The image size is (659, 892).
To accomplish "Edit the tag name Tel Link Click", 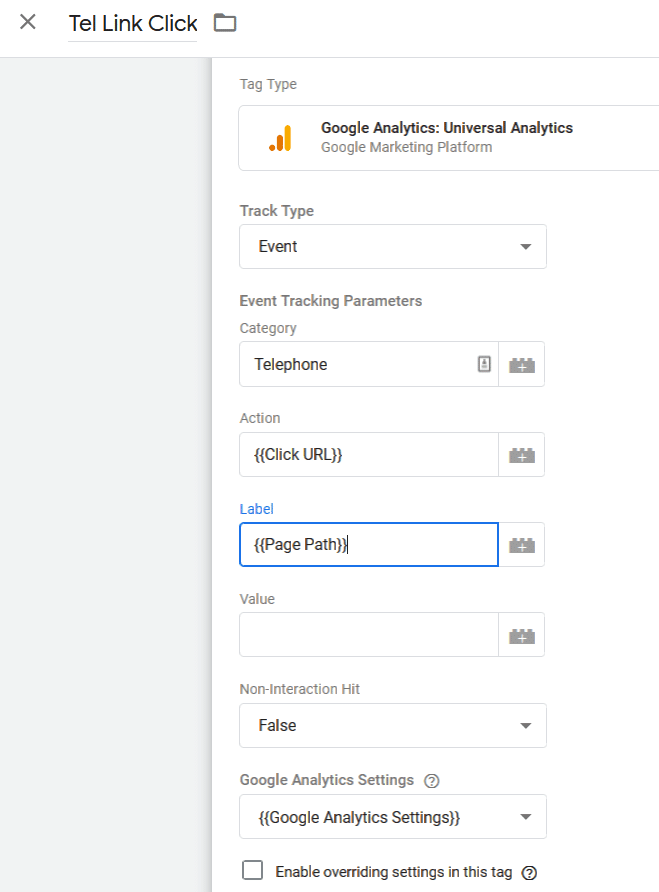I will tap(133, 24).
